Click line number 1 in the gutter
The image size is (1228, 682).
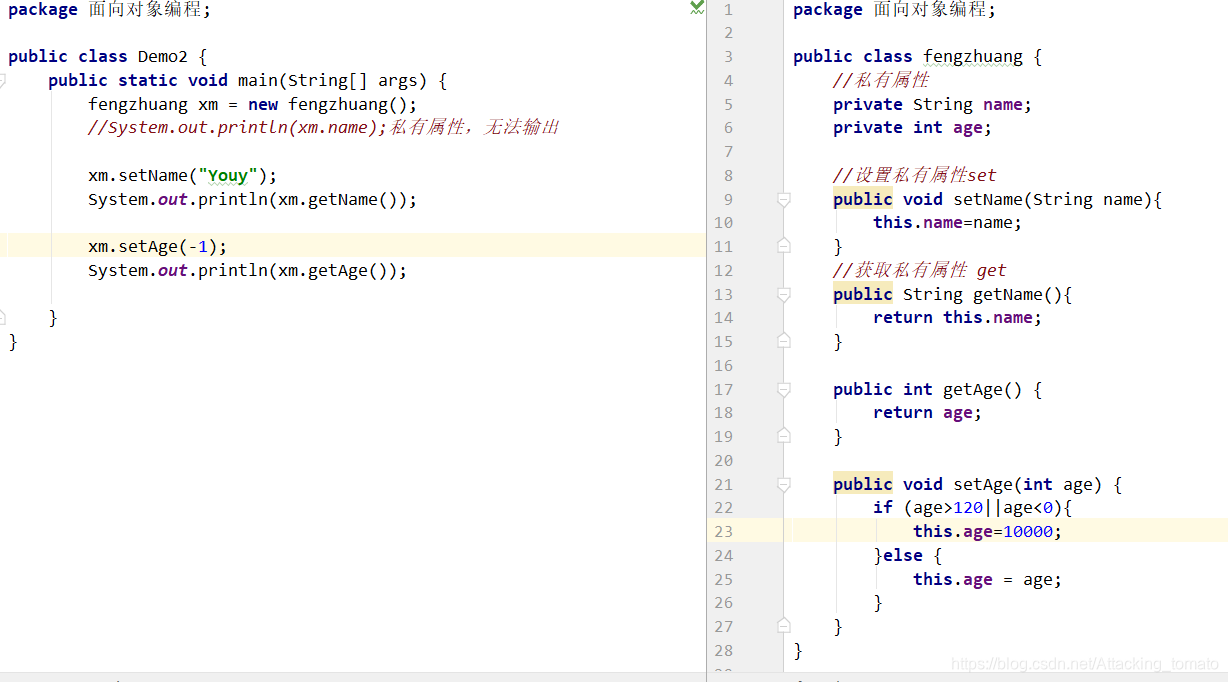click(x=728, y=10)
